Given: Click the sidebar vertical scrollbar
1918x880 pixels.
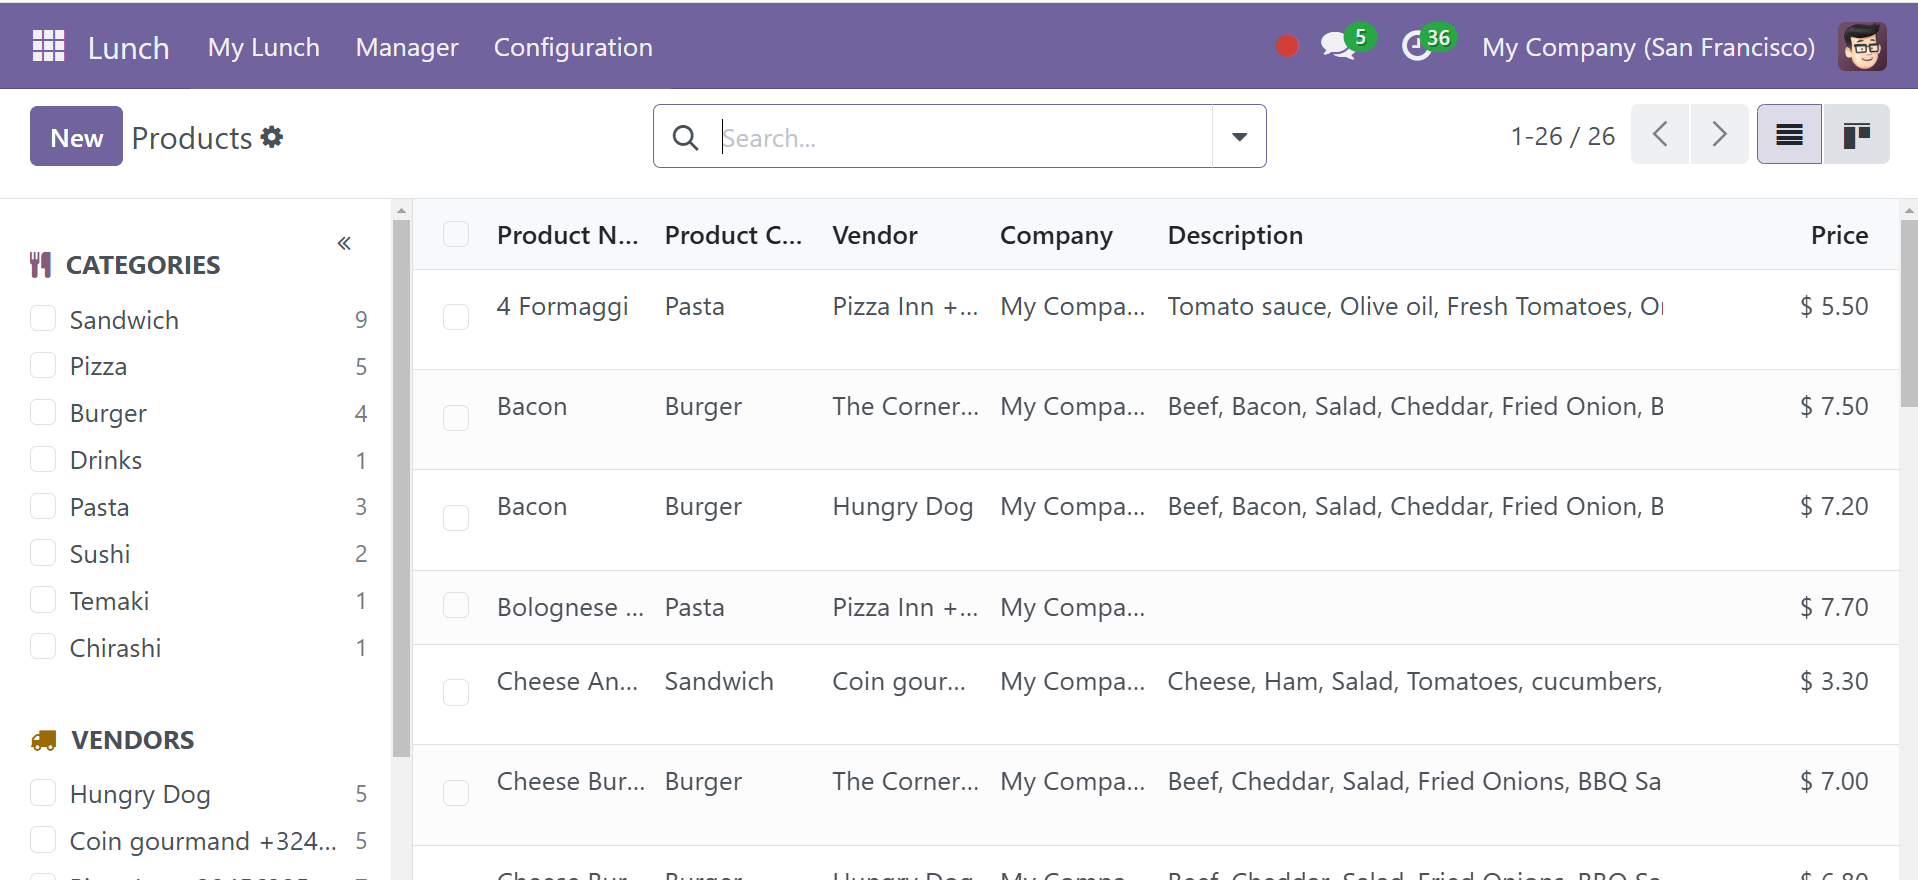Looking at the screenshot, I should [401, 488].
